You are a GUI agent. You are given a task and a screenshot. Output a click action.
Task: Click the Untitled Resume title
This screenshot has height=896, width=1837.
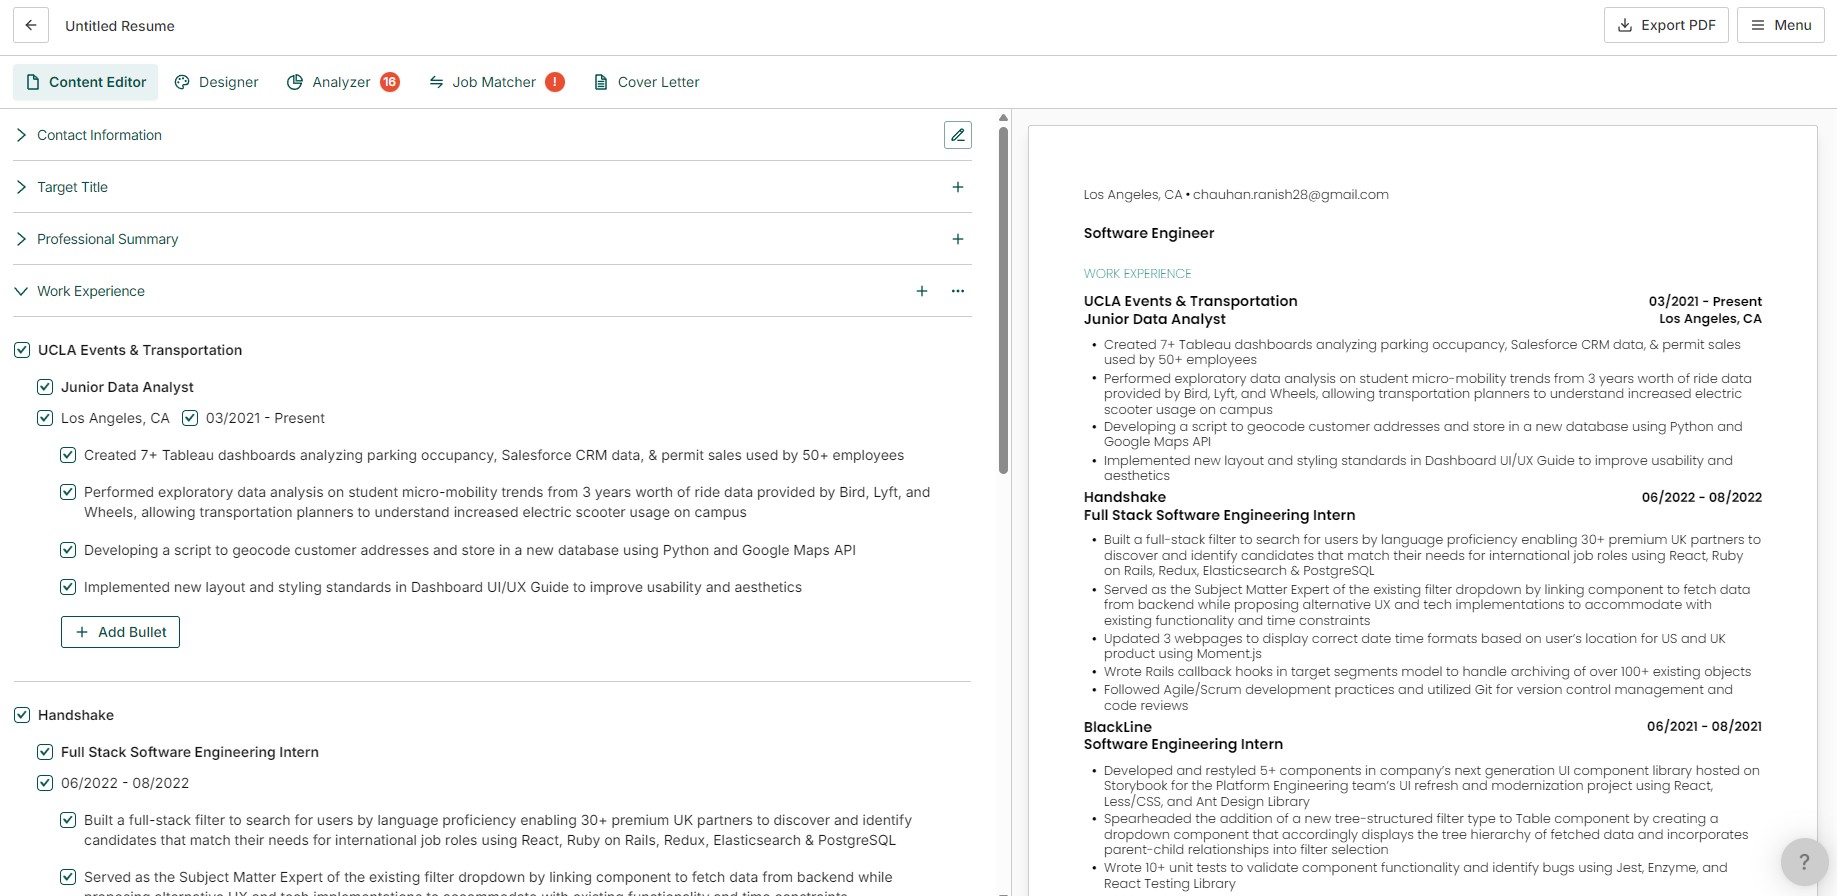pyautogui.click(x=120, y=26)
